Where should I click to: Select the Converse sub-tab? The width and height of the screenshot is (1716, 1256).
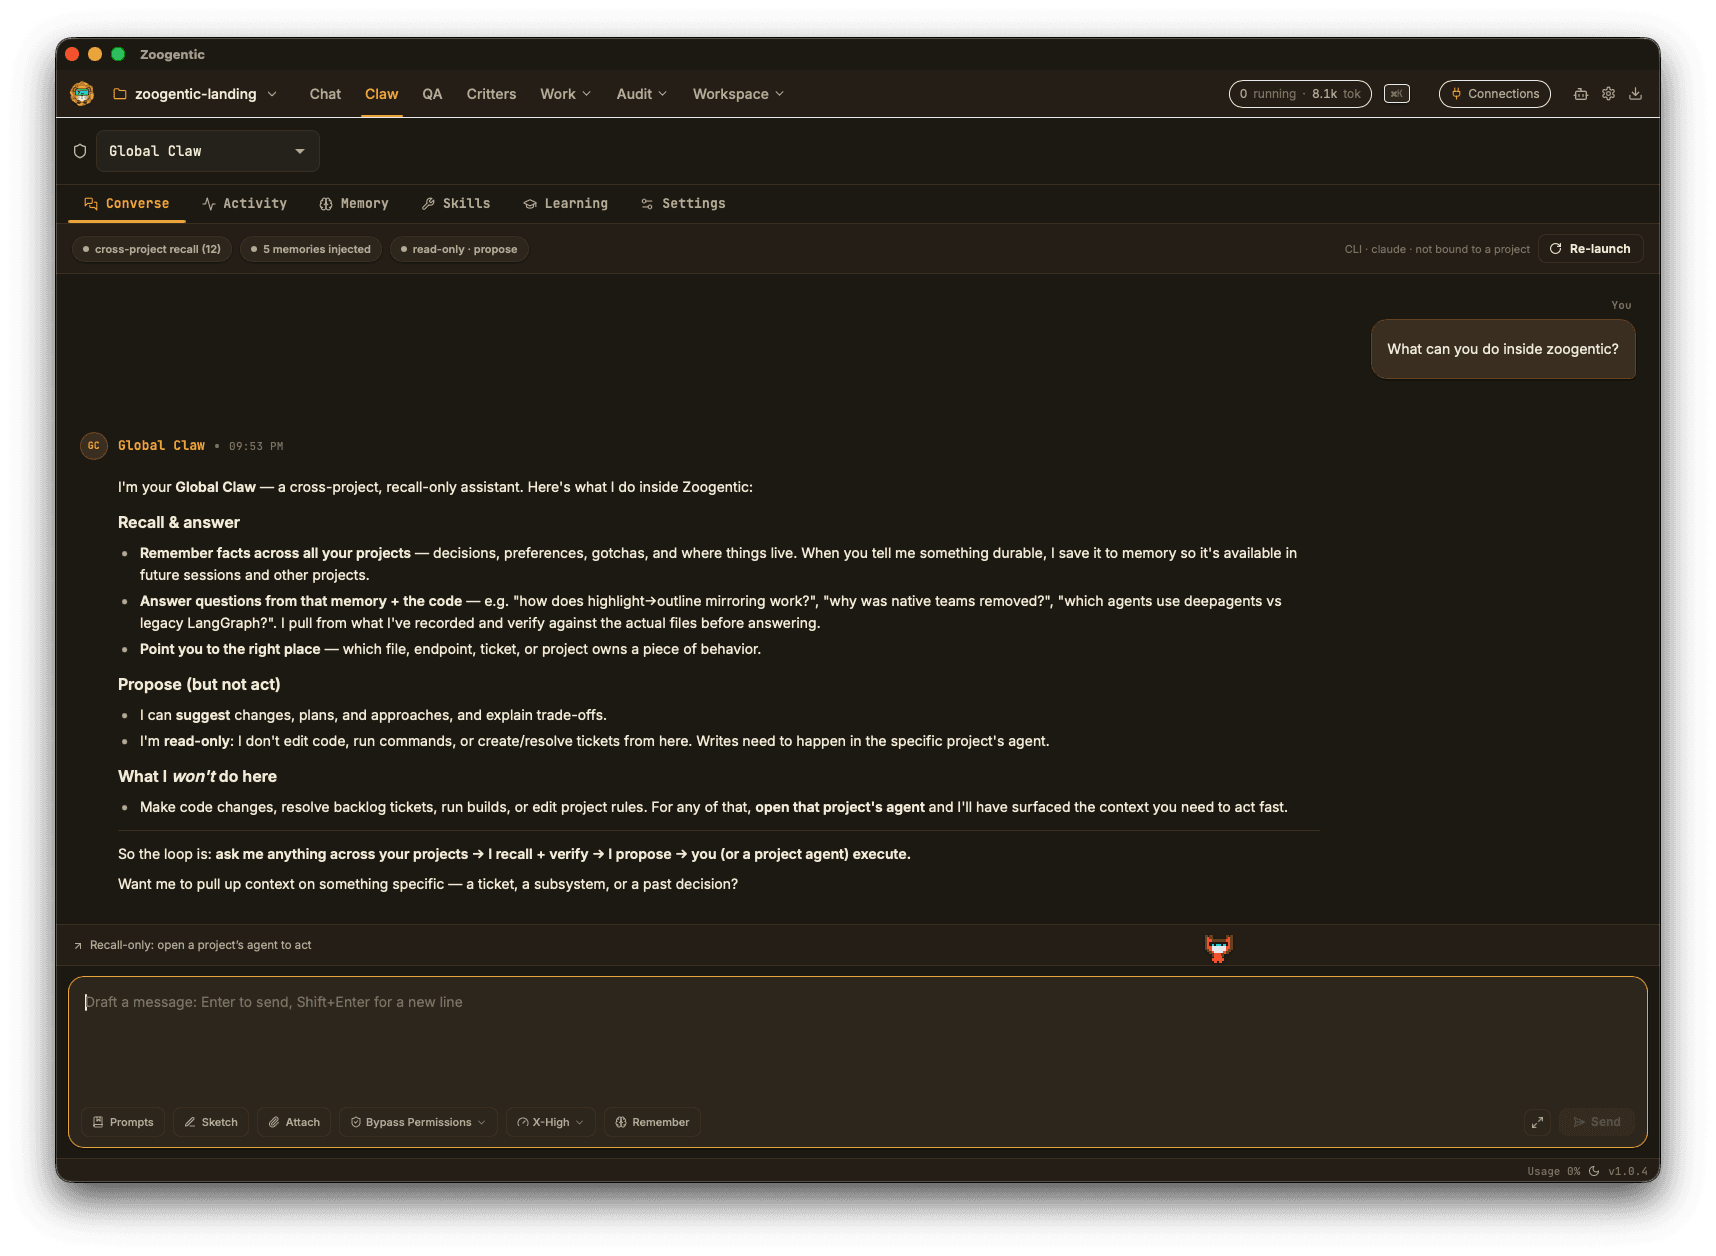coord(127,204)
